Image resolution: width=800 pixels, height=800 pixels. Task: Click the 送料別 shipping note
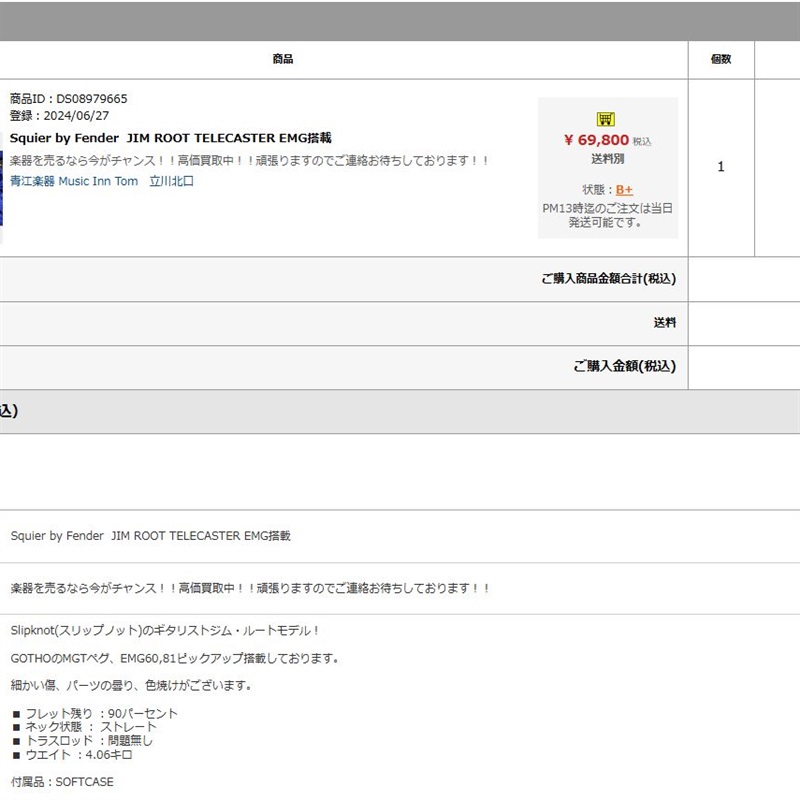[608, 159]
